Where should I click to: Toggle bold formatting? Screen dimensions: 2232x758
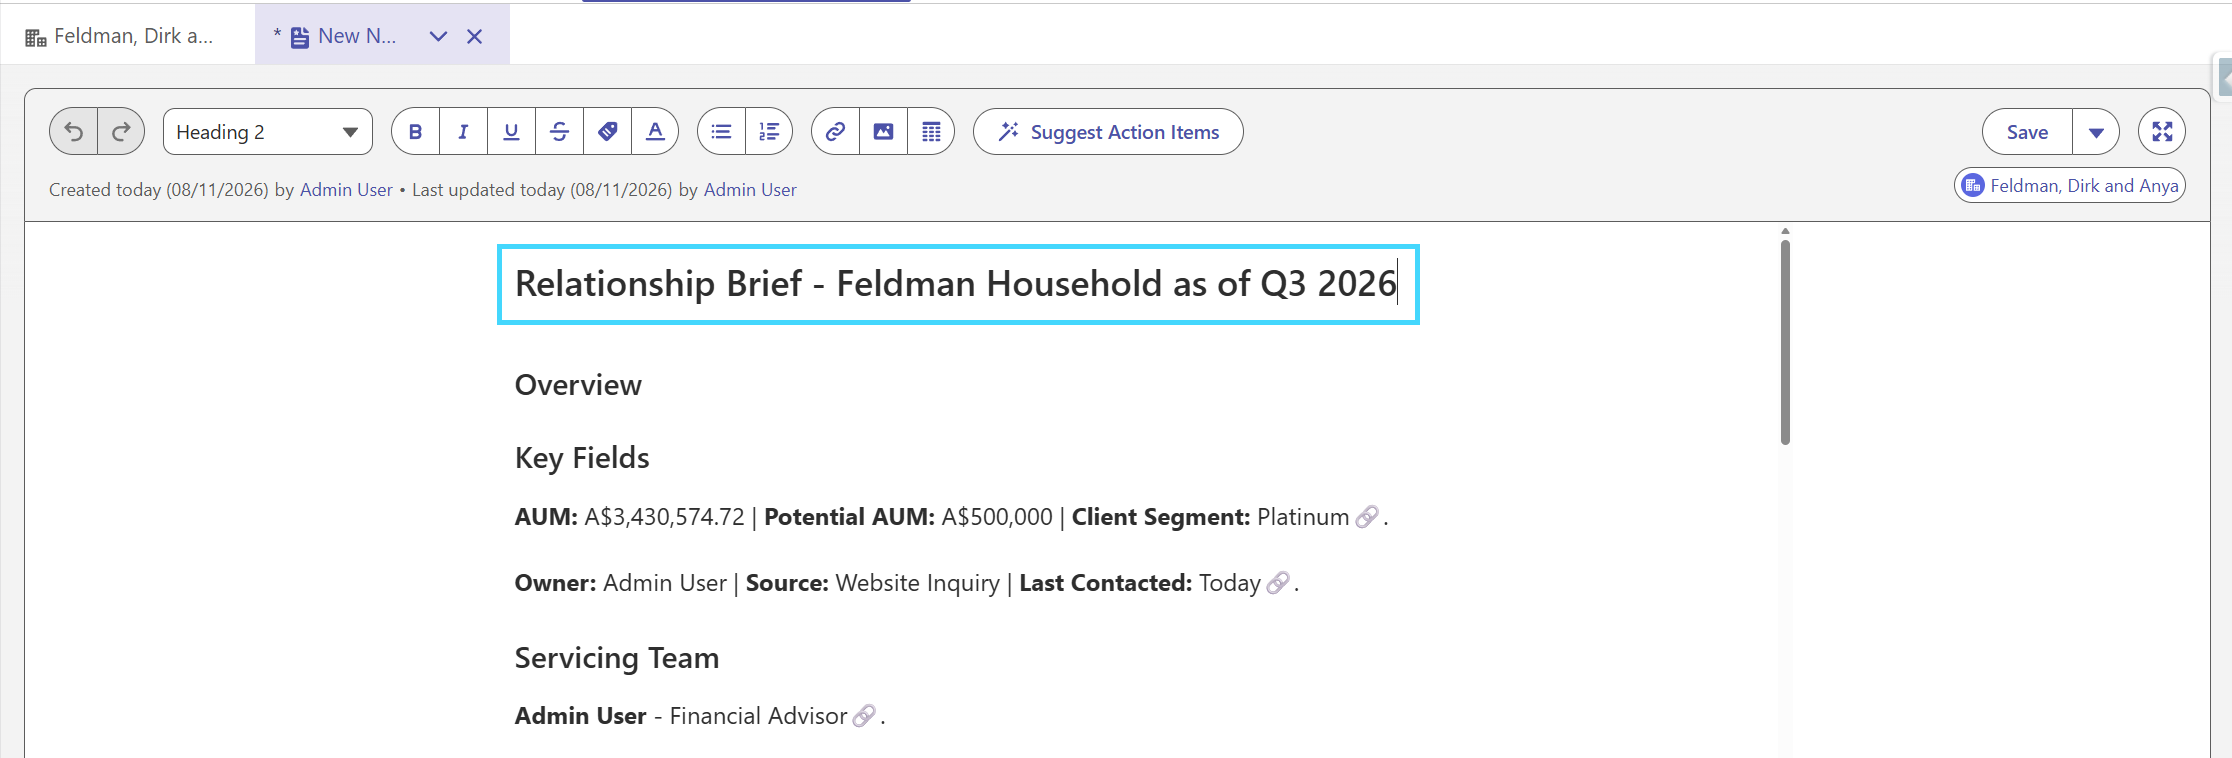pos(416,132)
